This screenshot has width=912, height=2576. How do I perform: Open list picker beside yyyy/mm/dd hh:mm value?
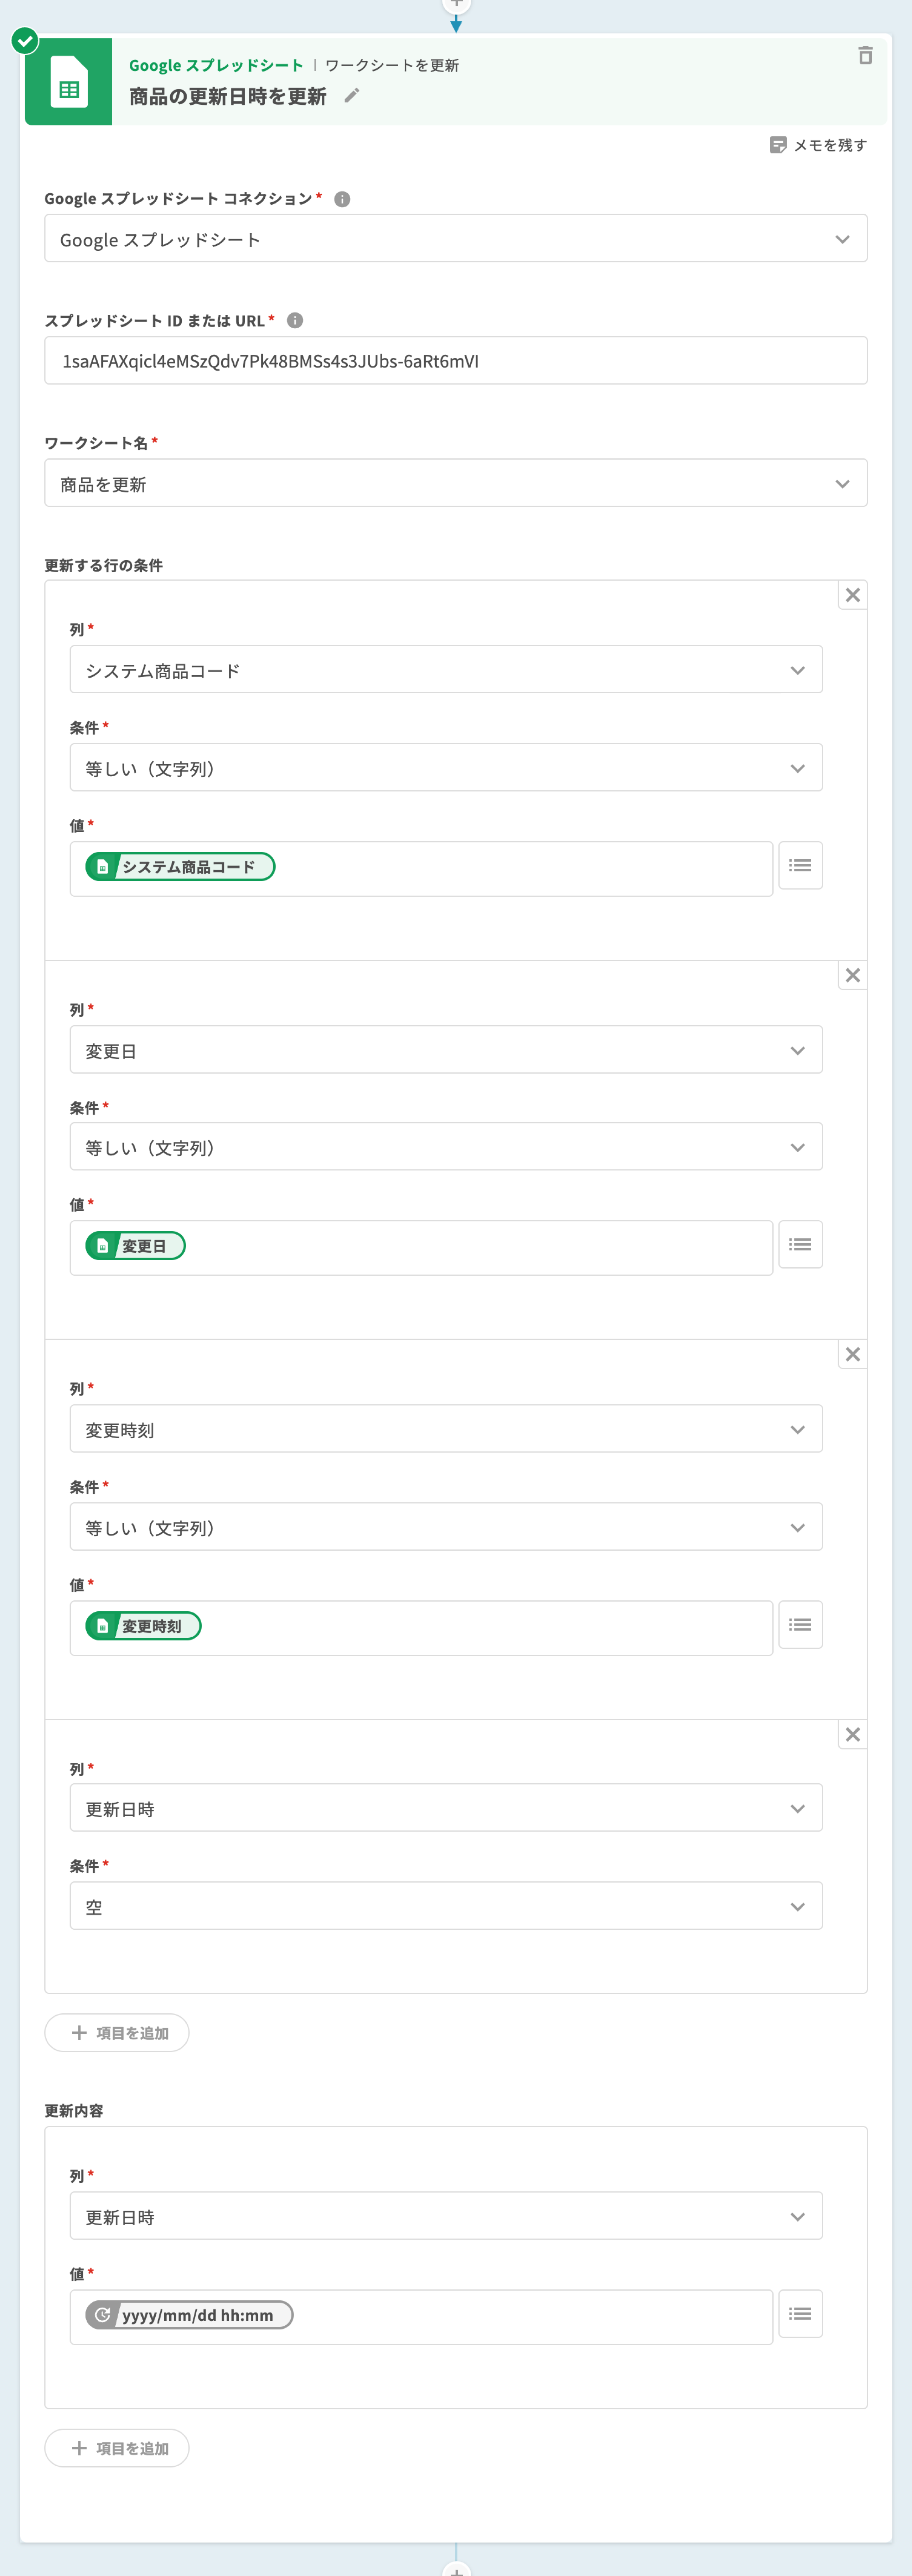tap(800, 2314)
